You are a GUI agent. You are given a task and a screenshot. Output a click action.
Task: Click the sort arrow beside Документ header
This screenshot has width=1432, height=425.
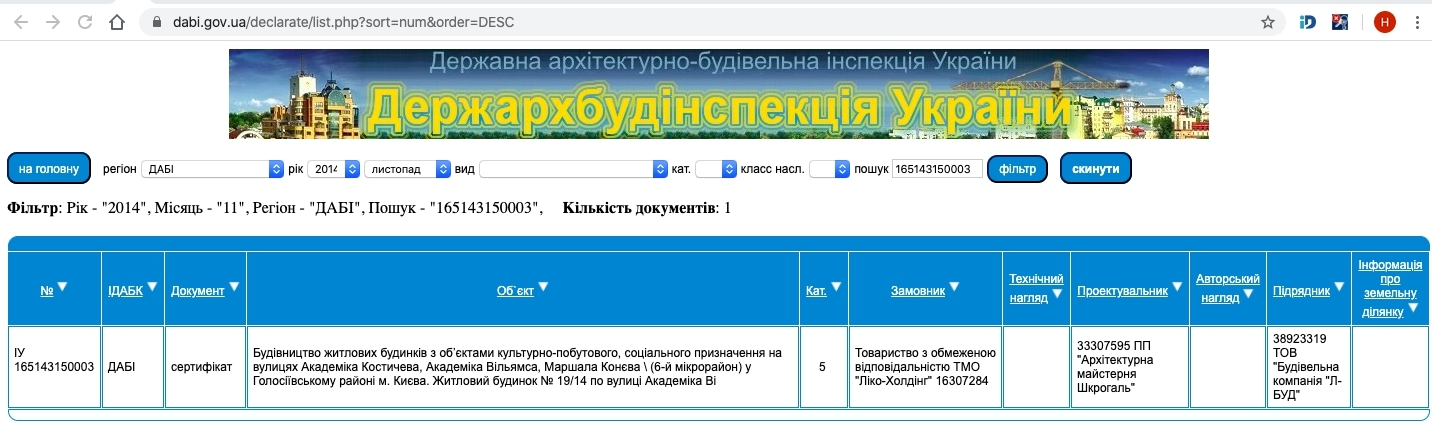point(234,287)
